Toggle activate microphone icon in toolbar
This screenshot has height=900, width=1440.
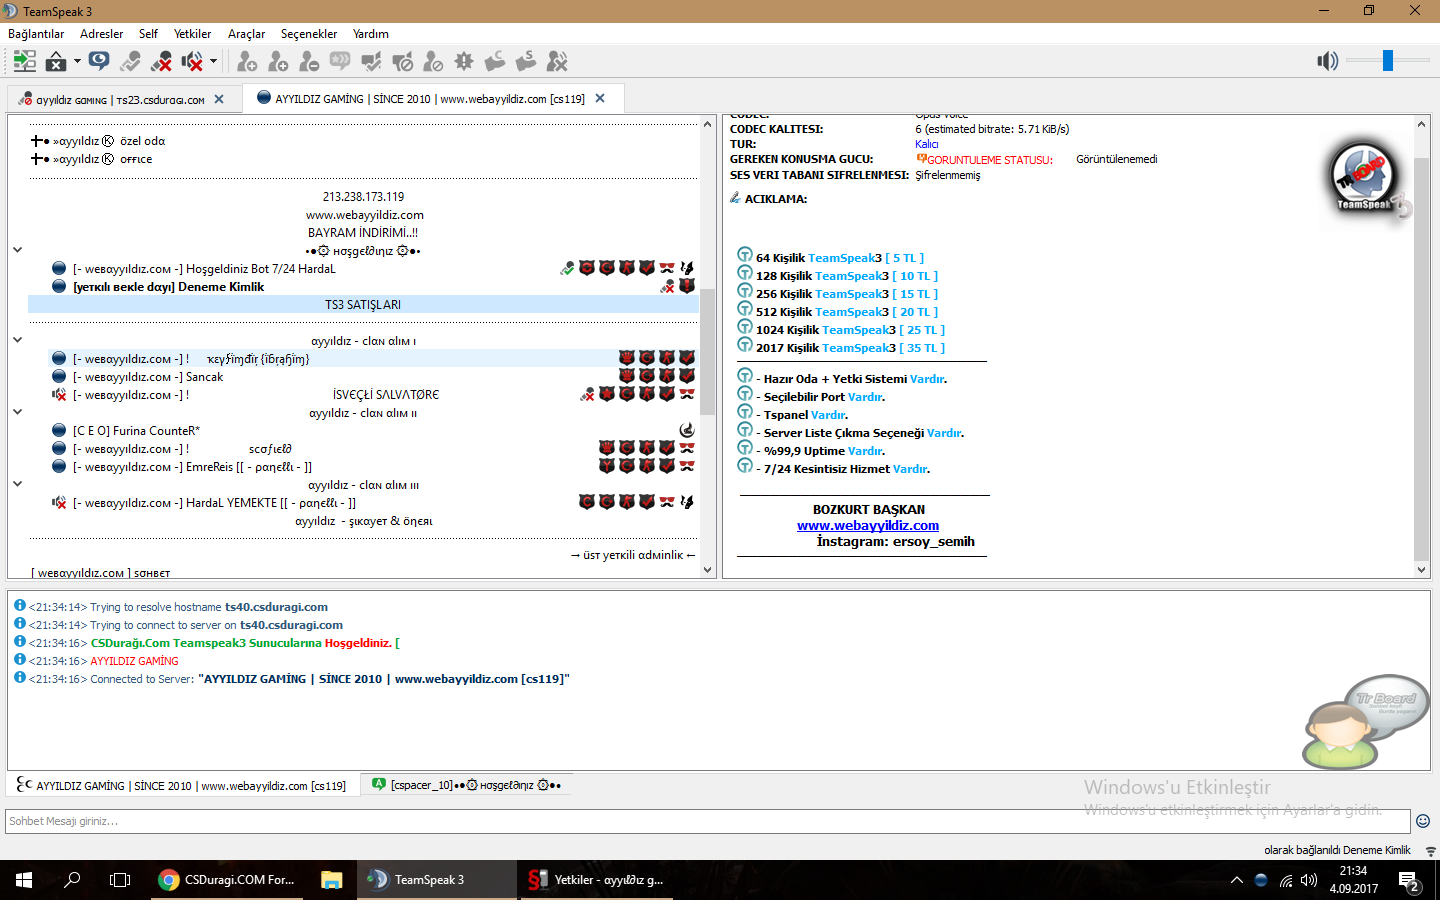tap(130, 62)
